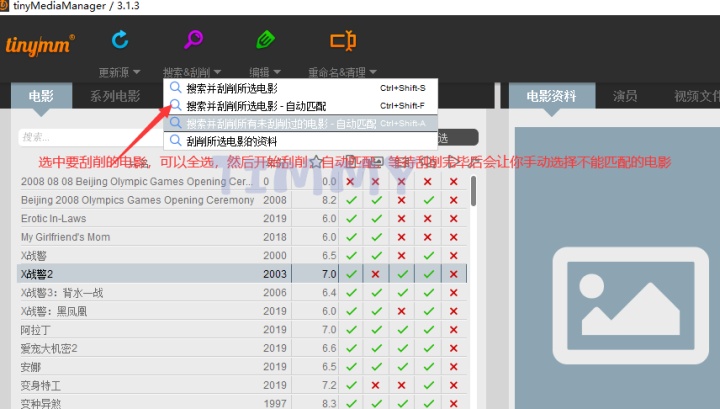Click the purple search and scrape magnifier icon
The image size is (720, 409).
(193, 39)
